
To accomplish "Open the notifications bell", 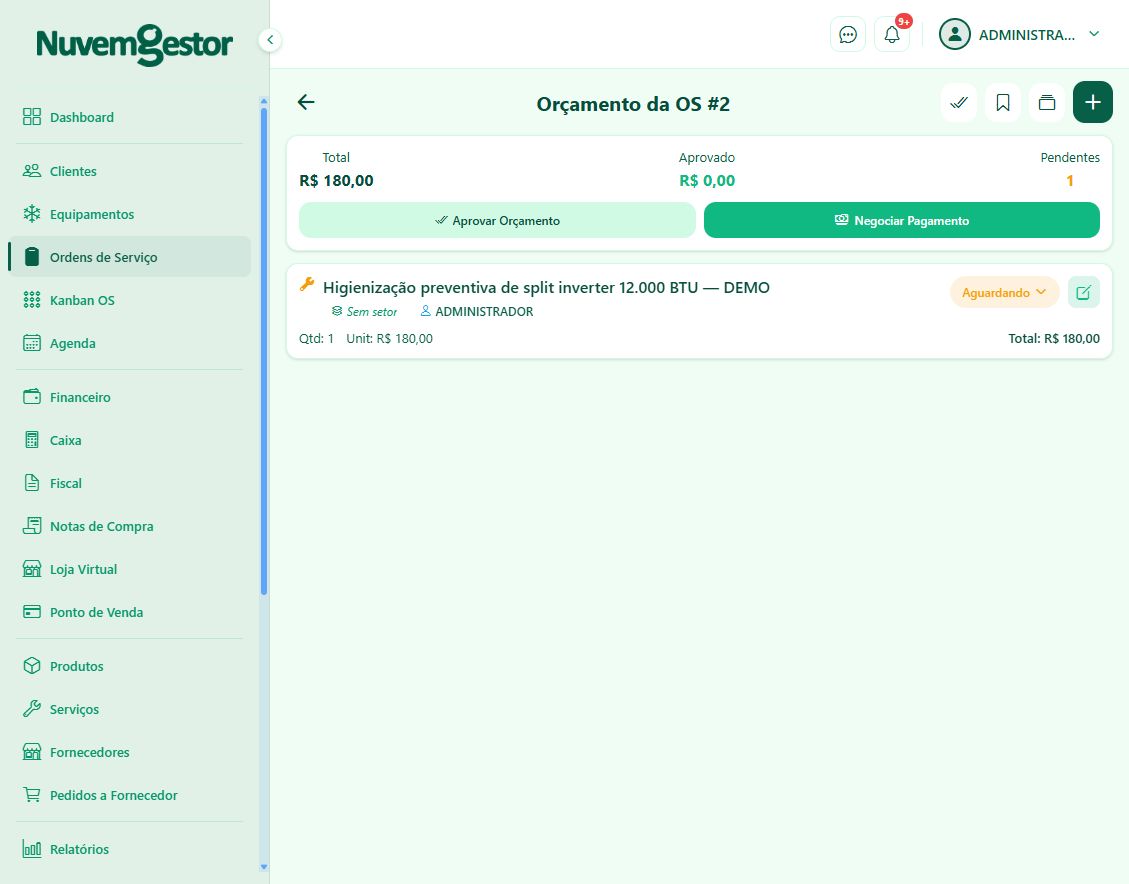I will (x=891, y=35).
